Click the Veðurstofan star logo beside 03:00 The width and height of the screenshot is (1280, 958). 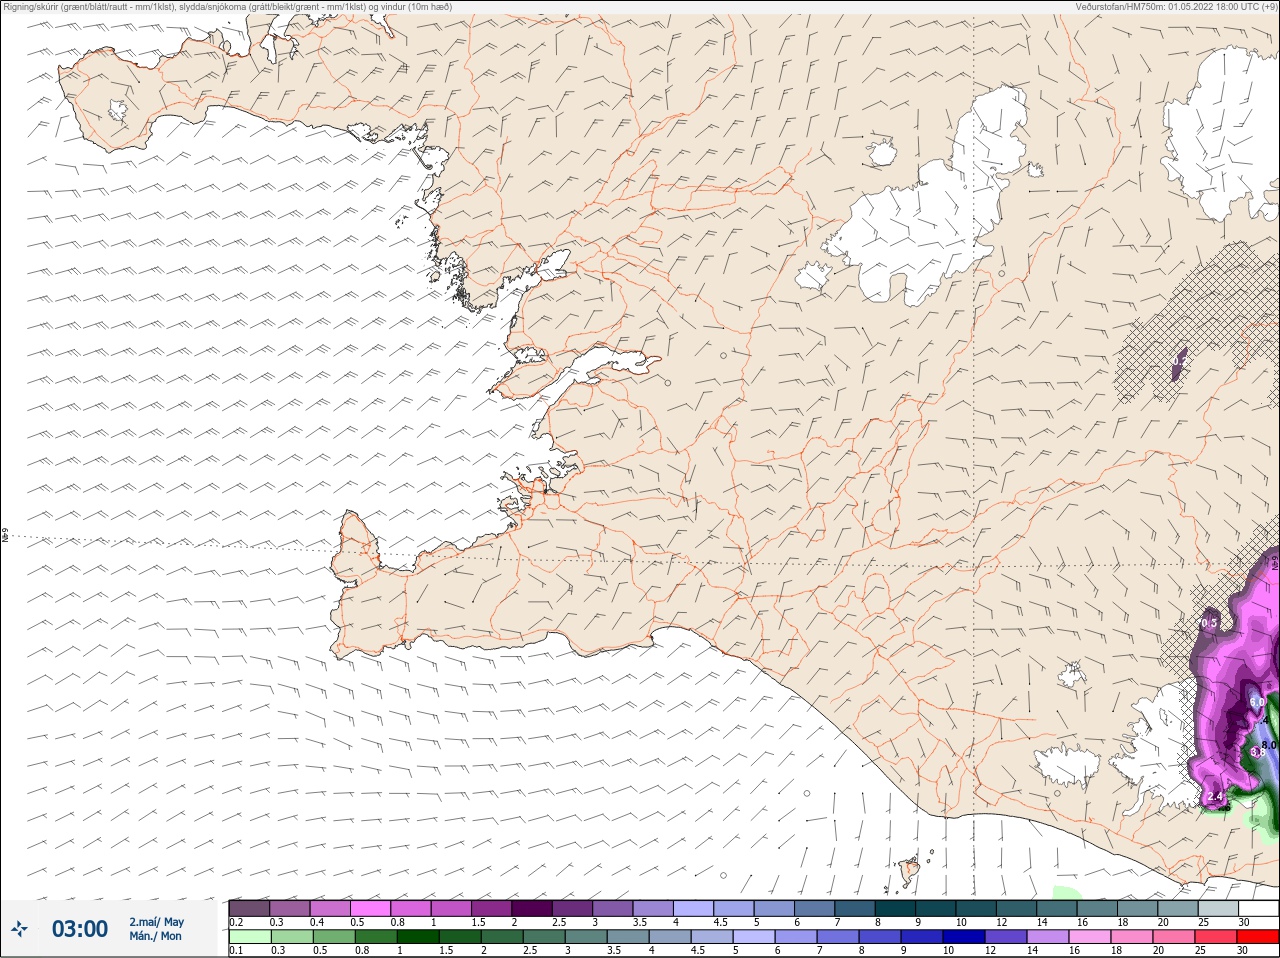[19, 929]
